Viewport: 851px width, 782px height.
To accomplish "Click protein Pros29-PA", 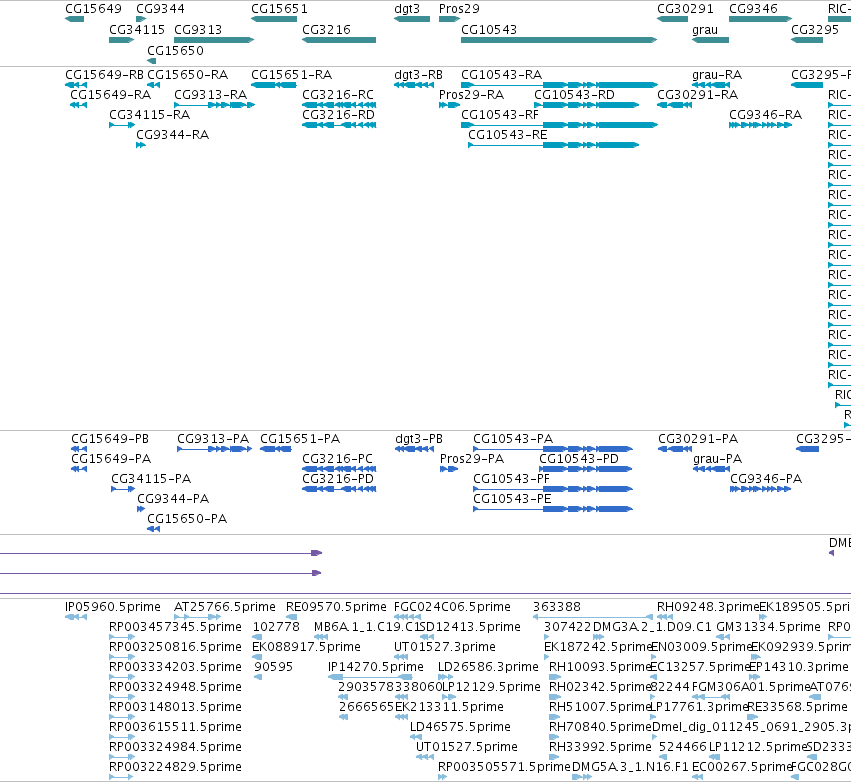I will 449,469.
